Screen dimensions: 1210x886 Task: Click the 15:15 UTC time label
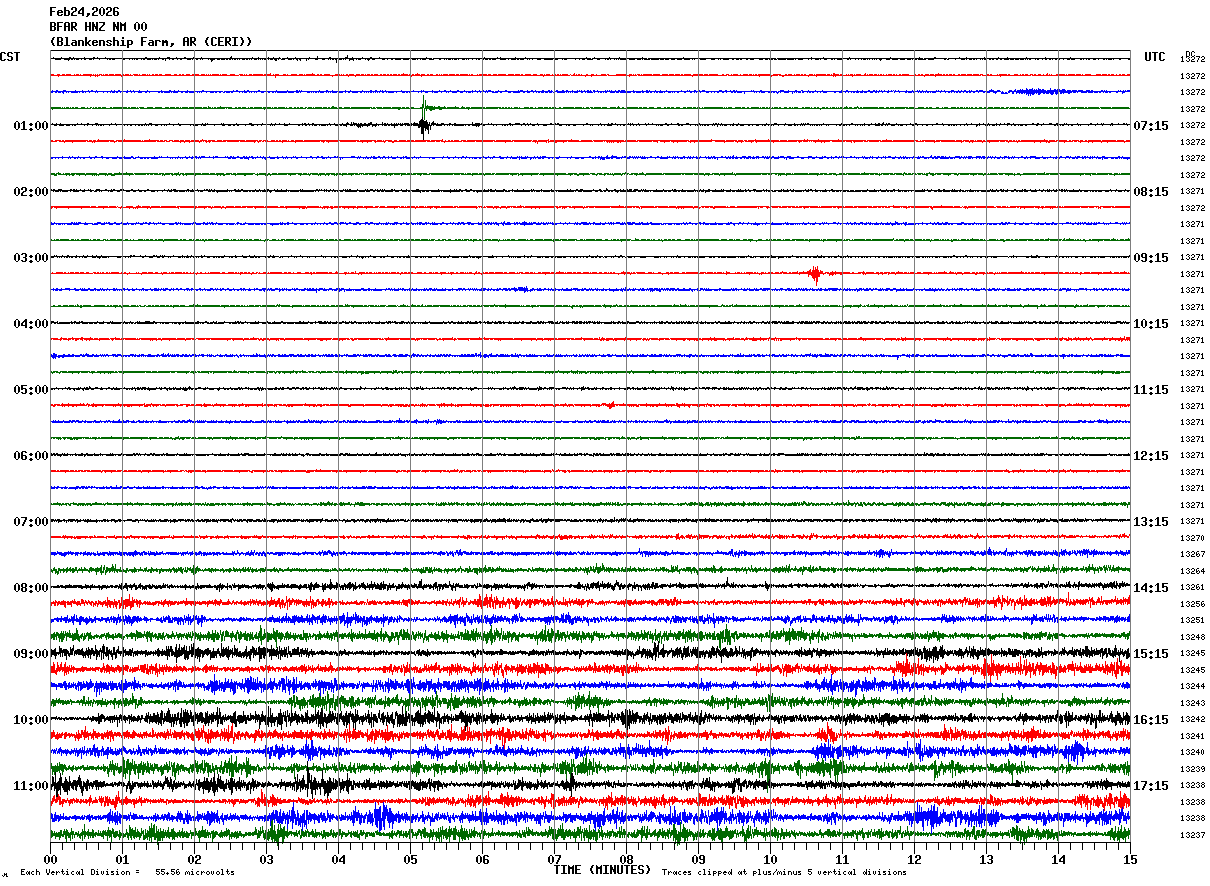1151,654
